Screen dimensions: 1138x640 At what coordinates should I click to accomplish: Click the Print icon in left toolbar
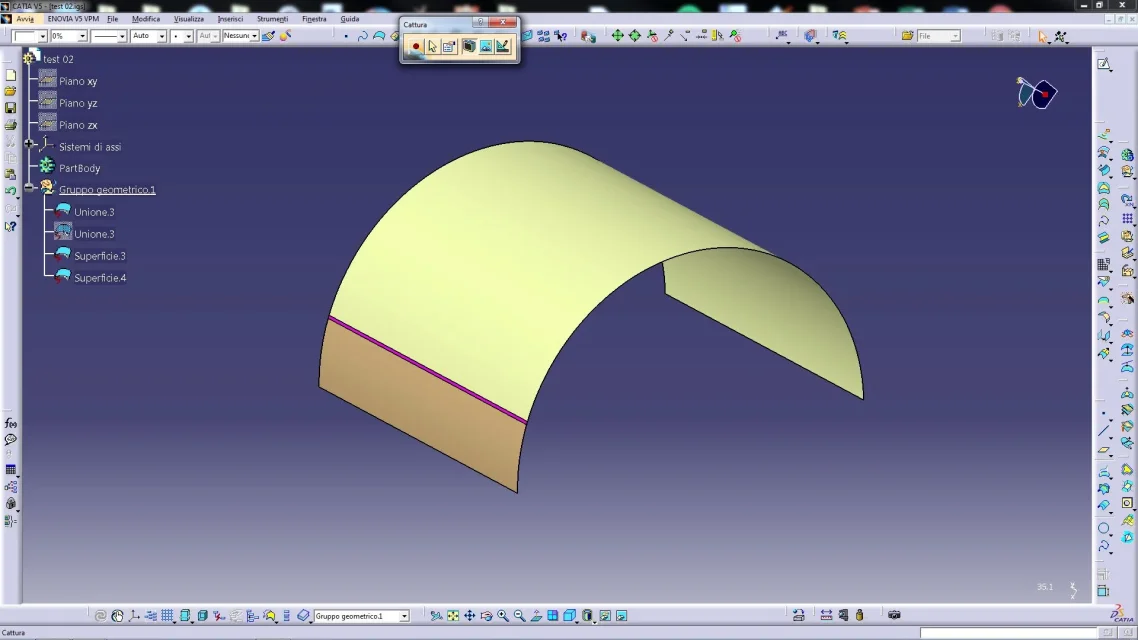[x=10, y=125]
